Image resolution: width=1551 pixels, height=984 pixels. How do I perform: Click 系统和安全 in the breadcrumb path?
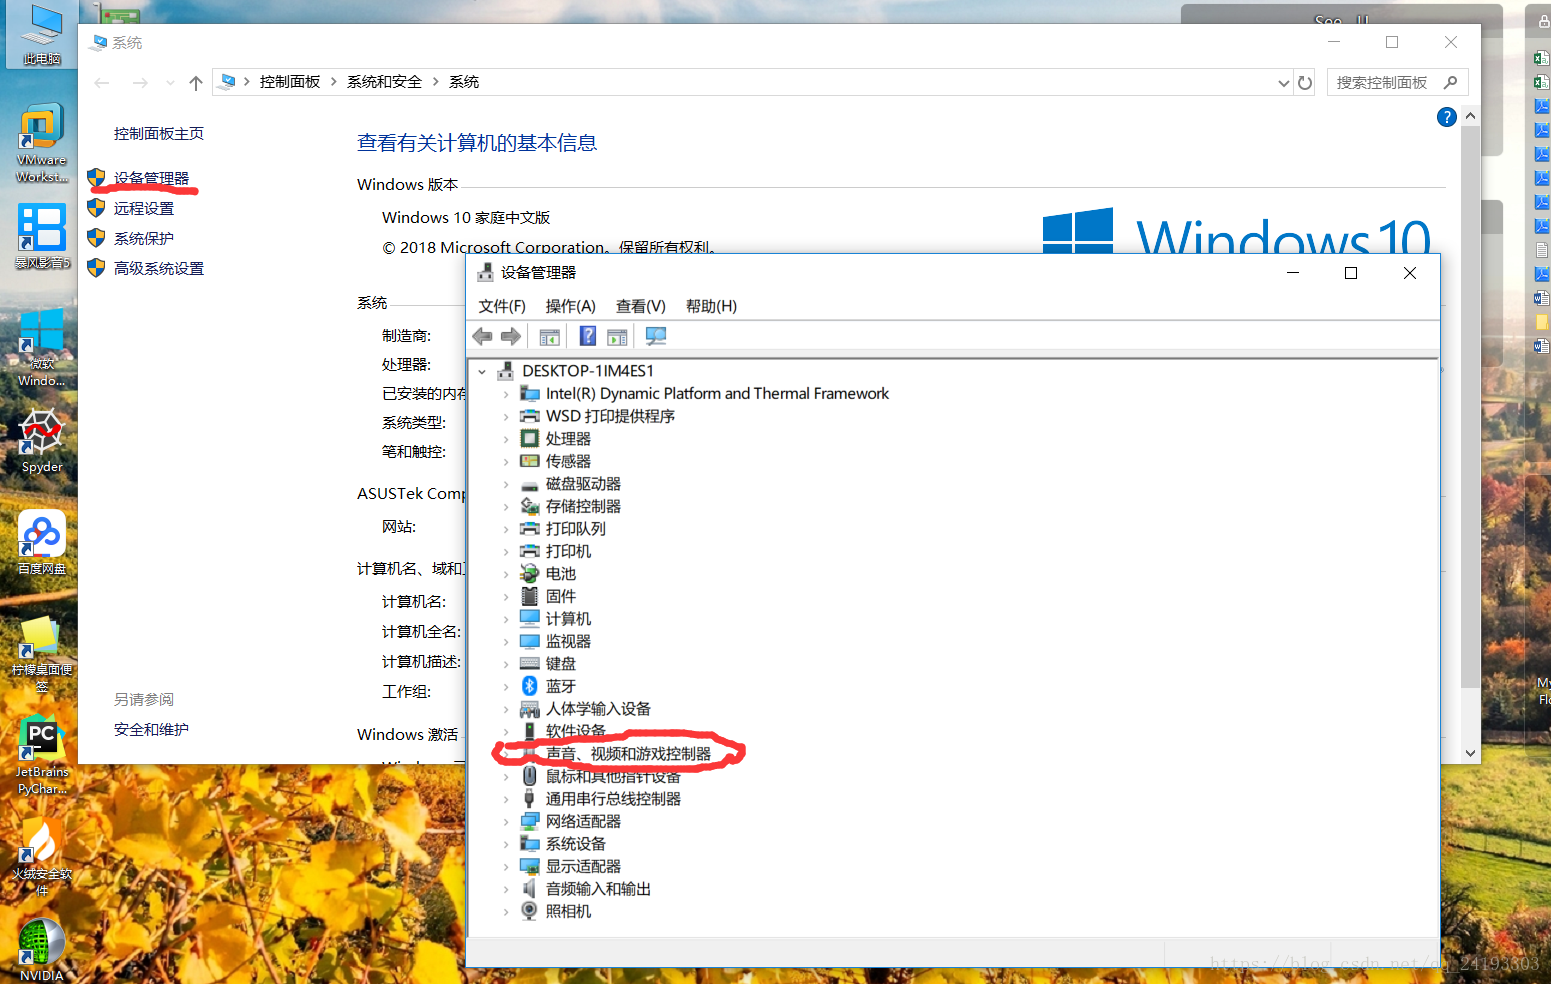pyautogui.click(x=384, y=82)
